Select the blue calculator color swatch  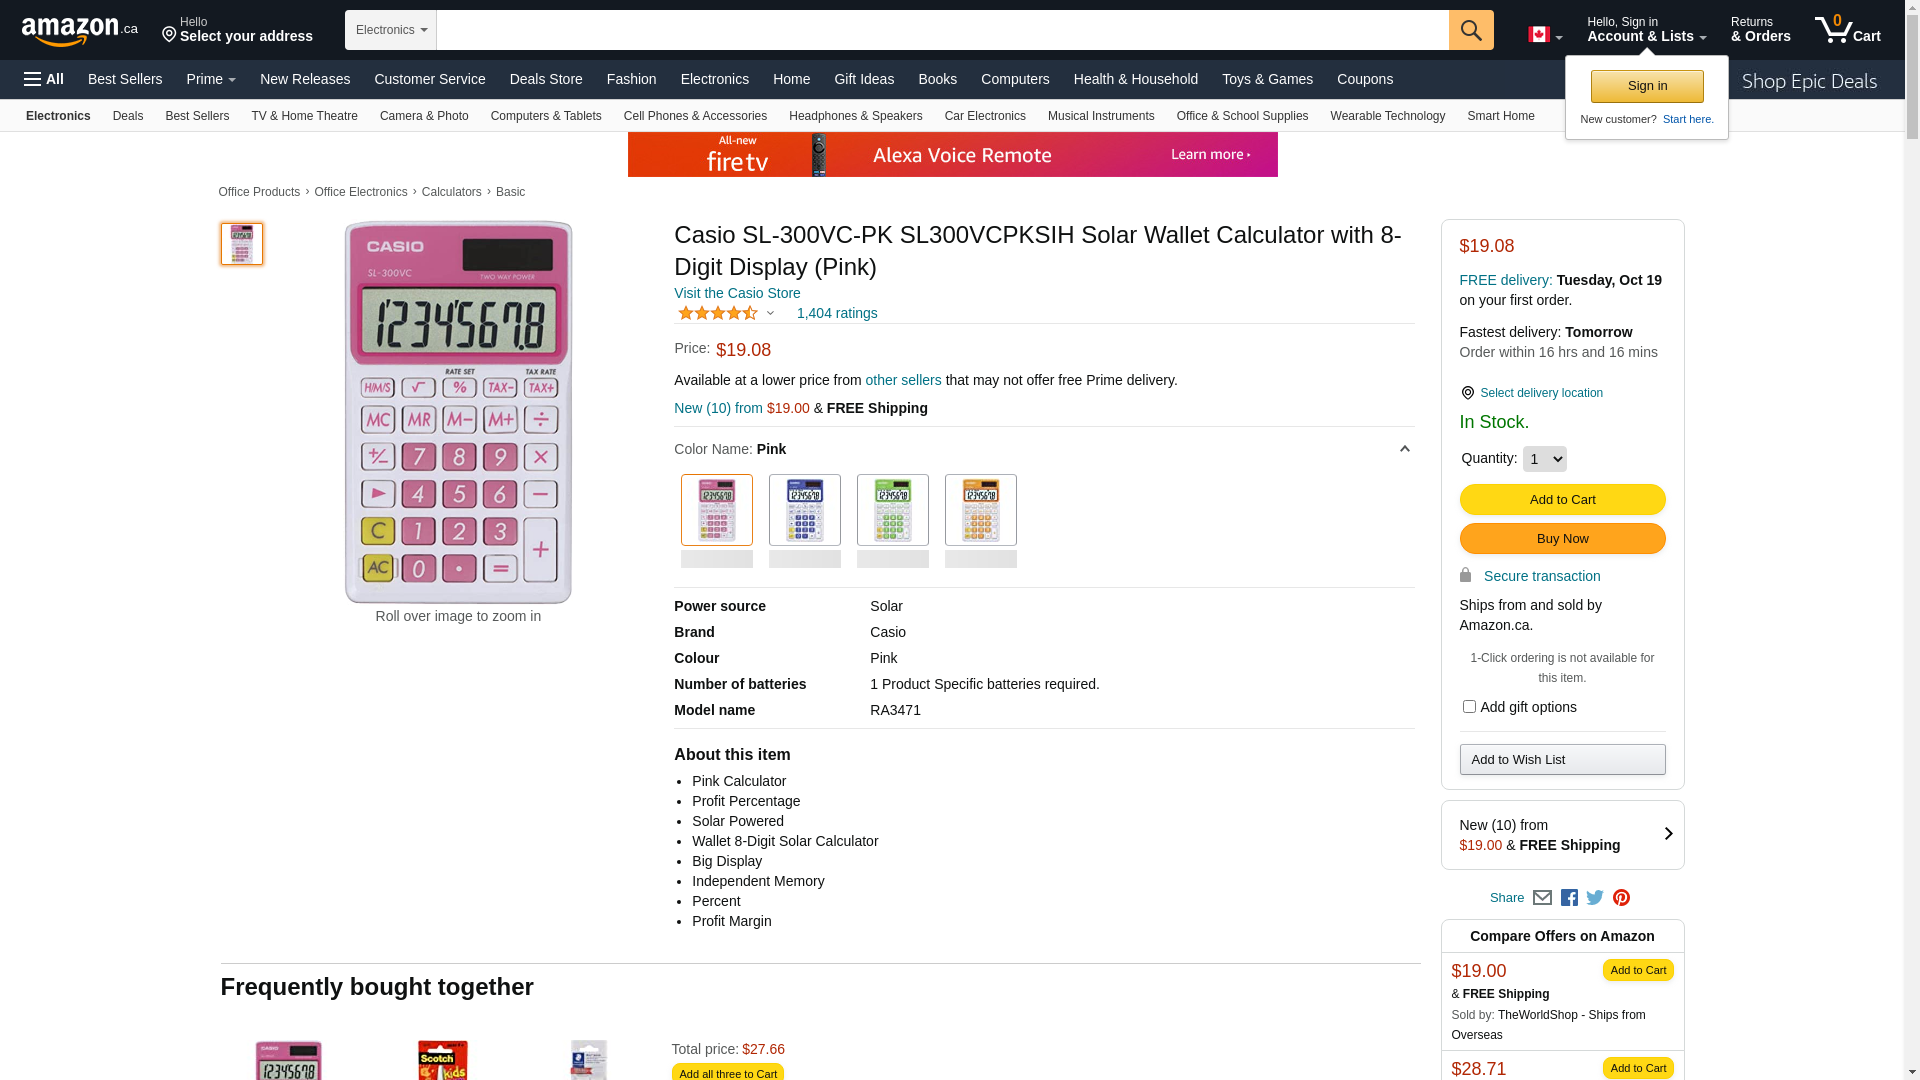coord(805,510)
